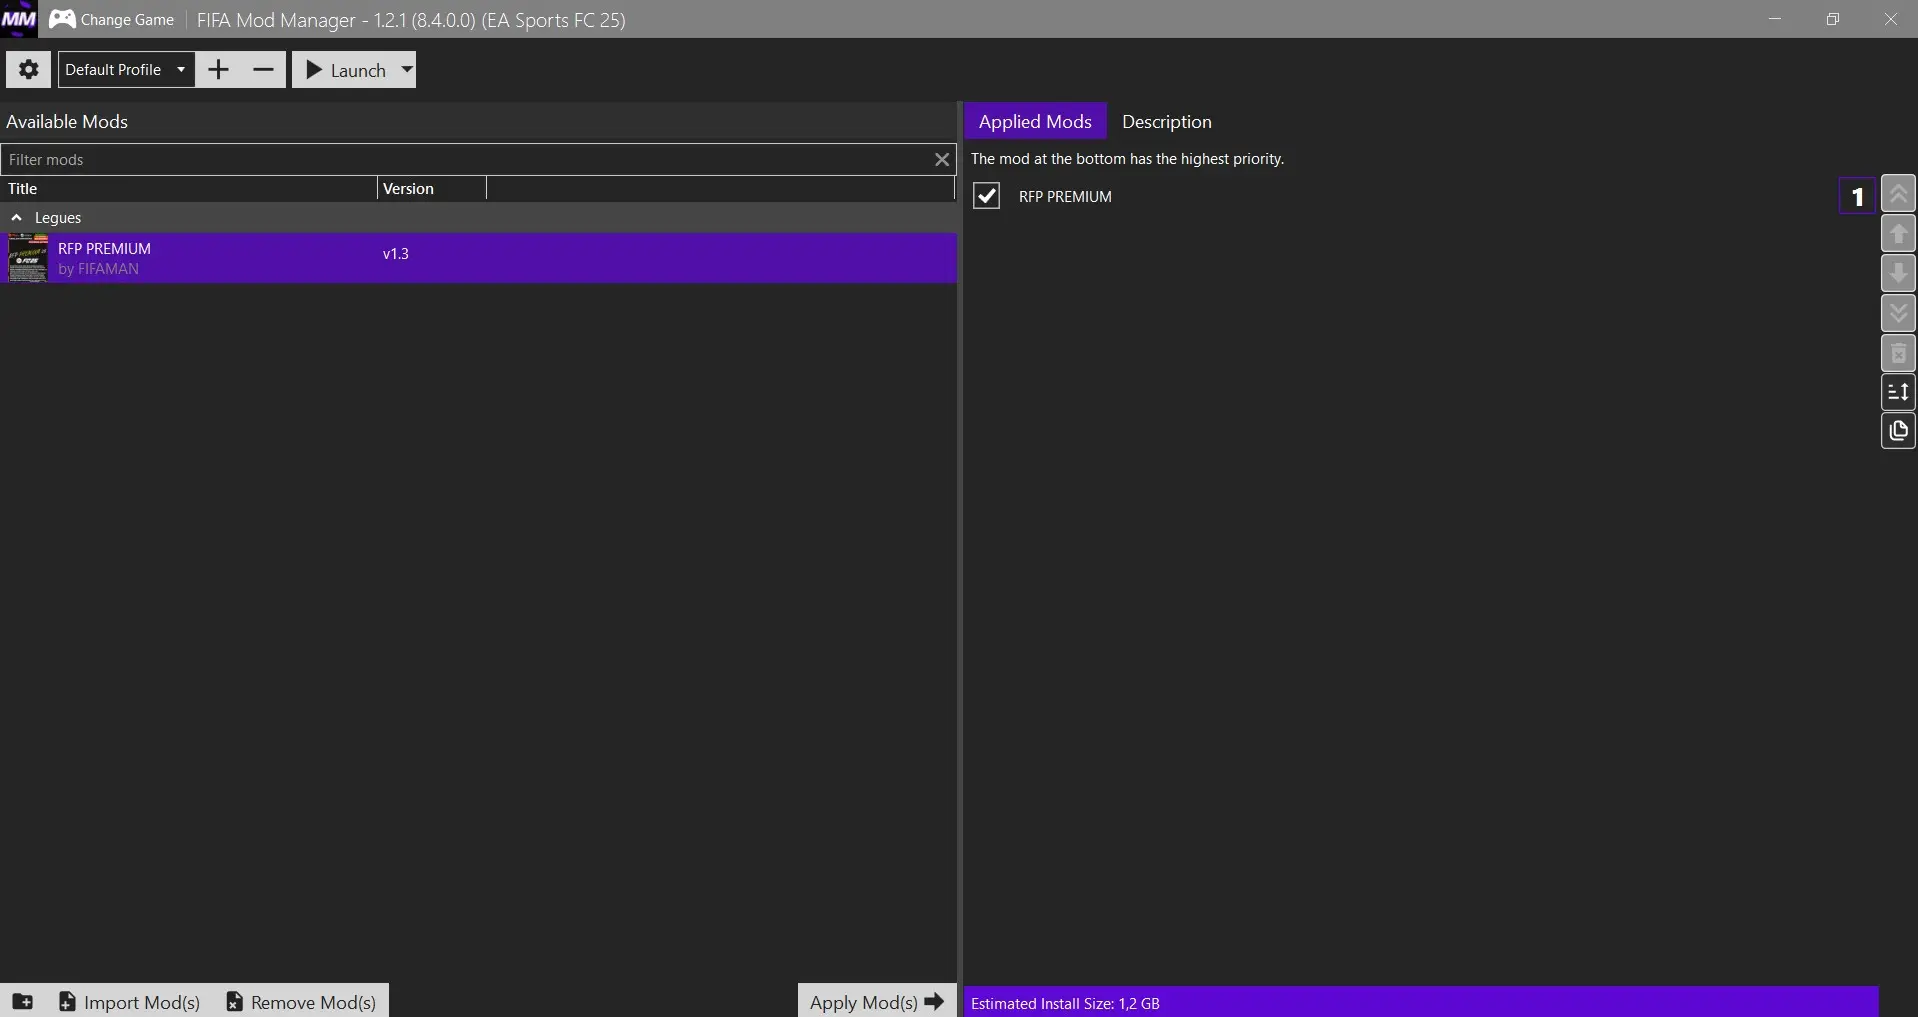Move applied mod up one position

click(x=1898, y=233)
